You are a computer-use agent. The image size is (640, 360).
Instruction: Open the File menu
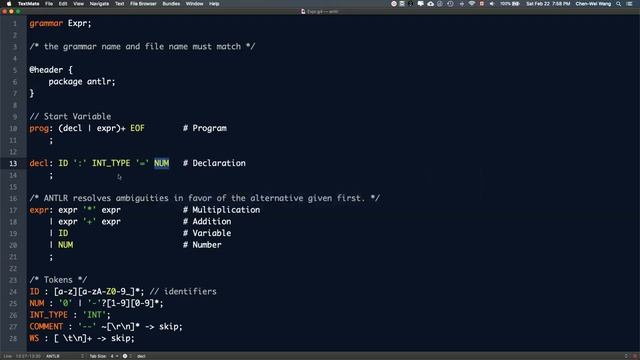click(49, 4)
